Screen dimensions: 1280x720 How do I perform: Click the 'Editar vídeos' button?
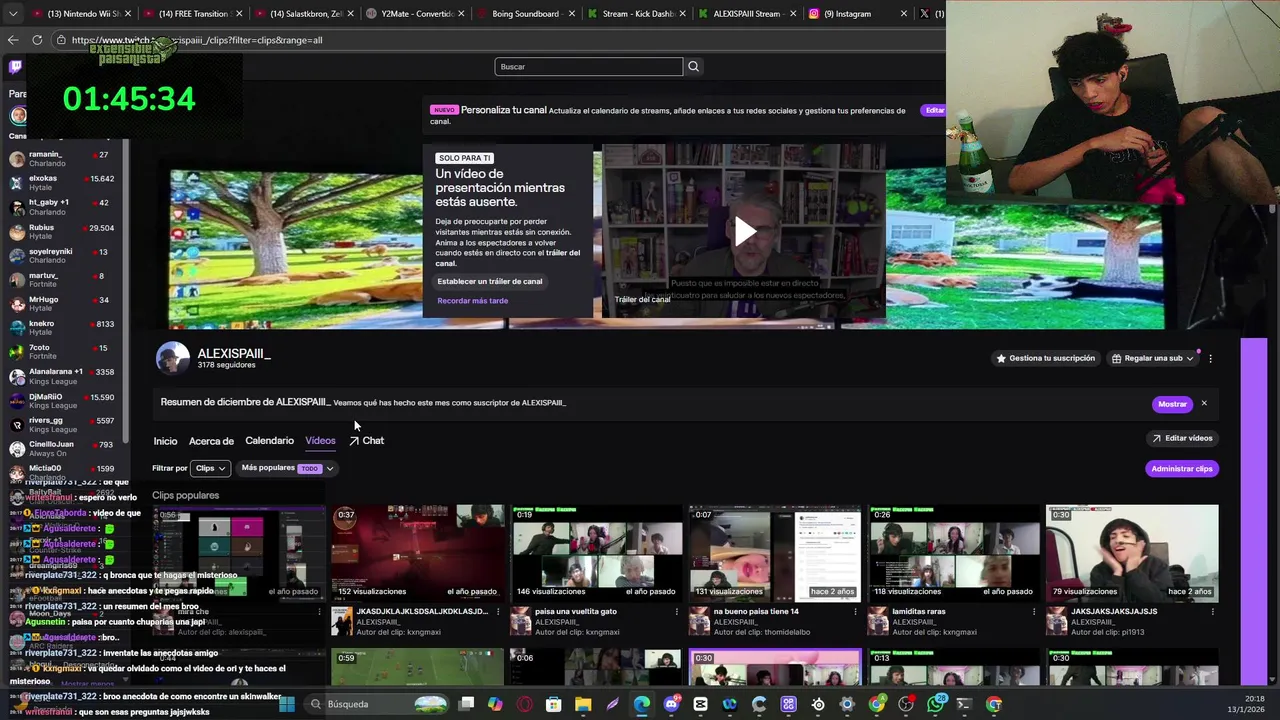point(1182,438)
